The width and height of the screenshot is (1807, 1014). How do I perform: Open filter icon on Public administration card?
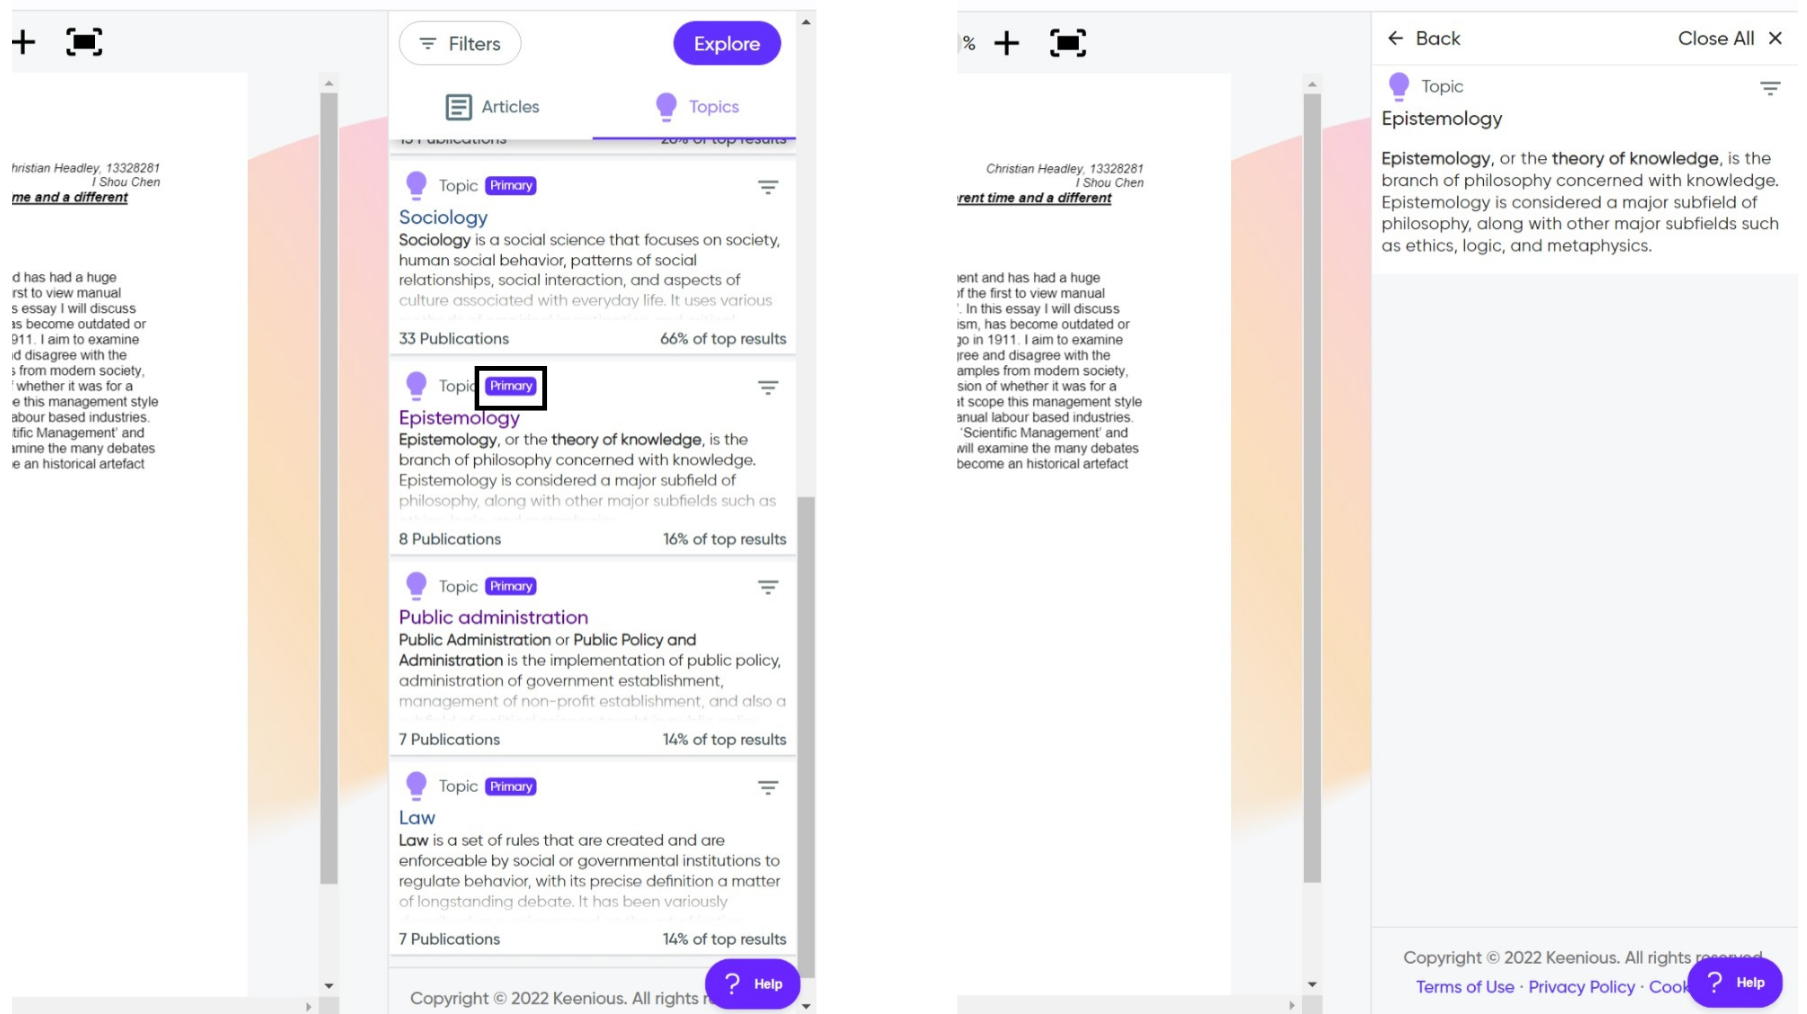pos(768,587)
